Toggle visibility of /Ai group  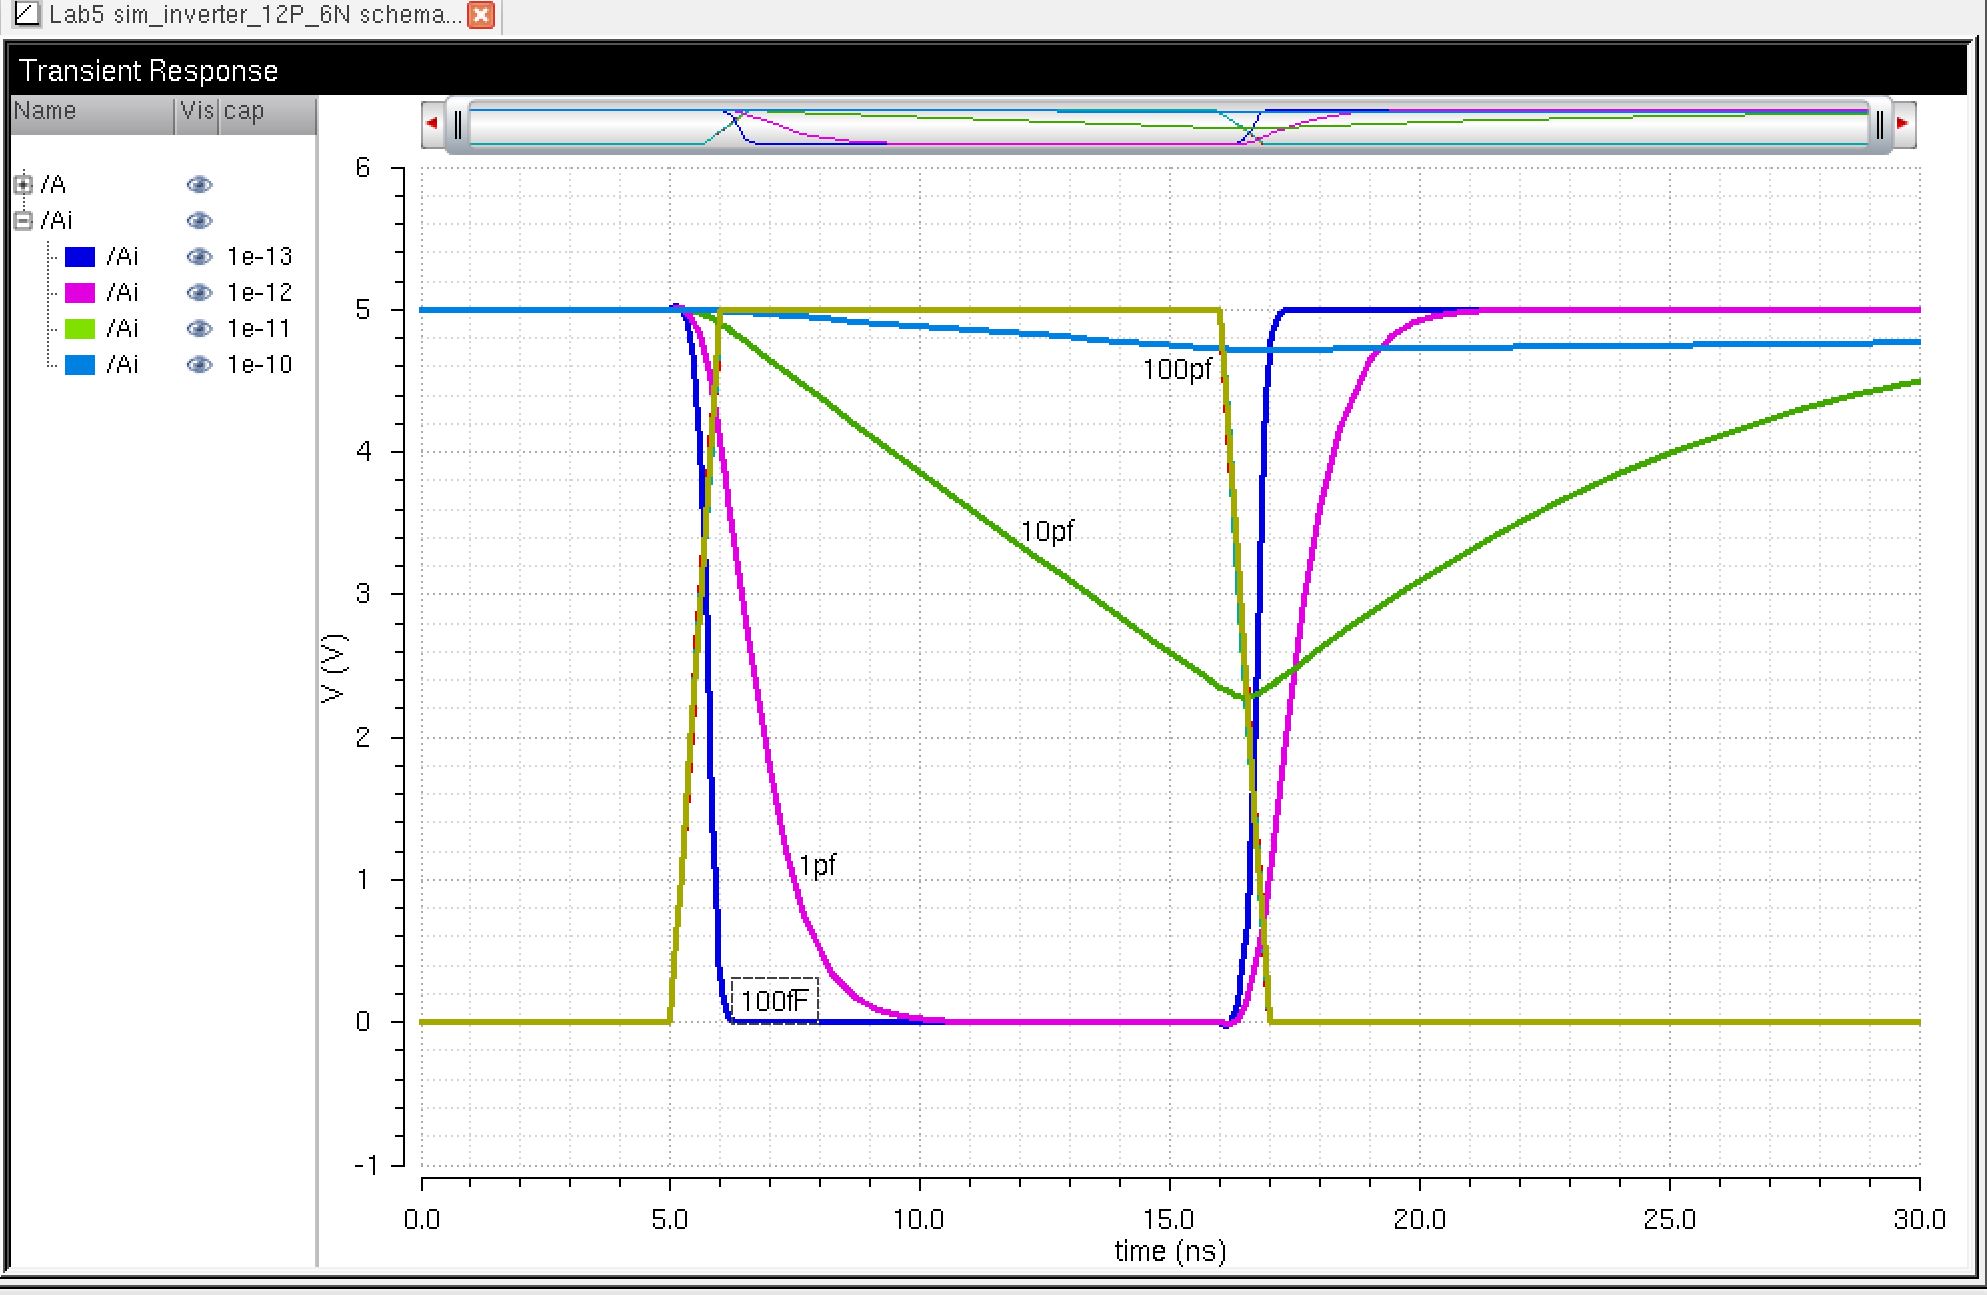click(199, 220)
